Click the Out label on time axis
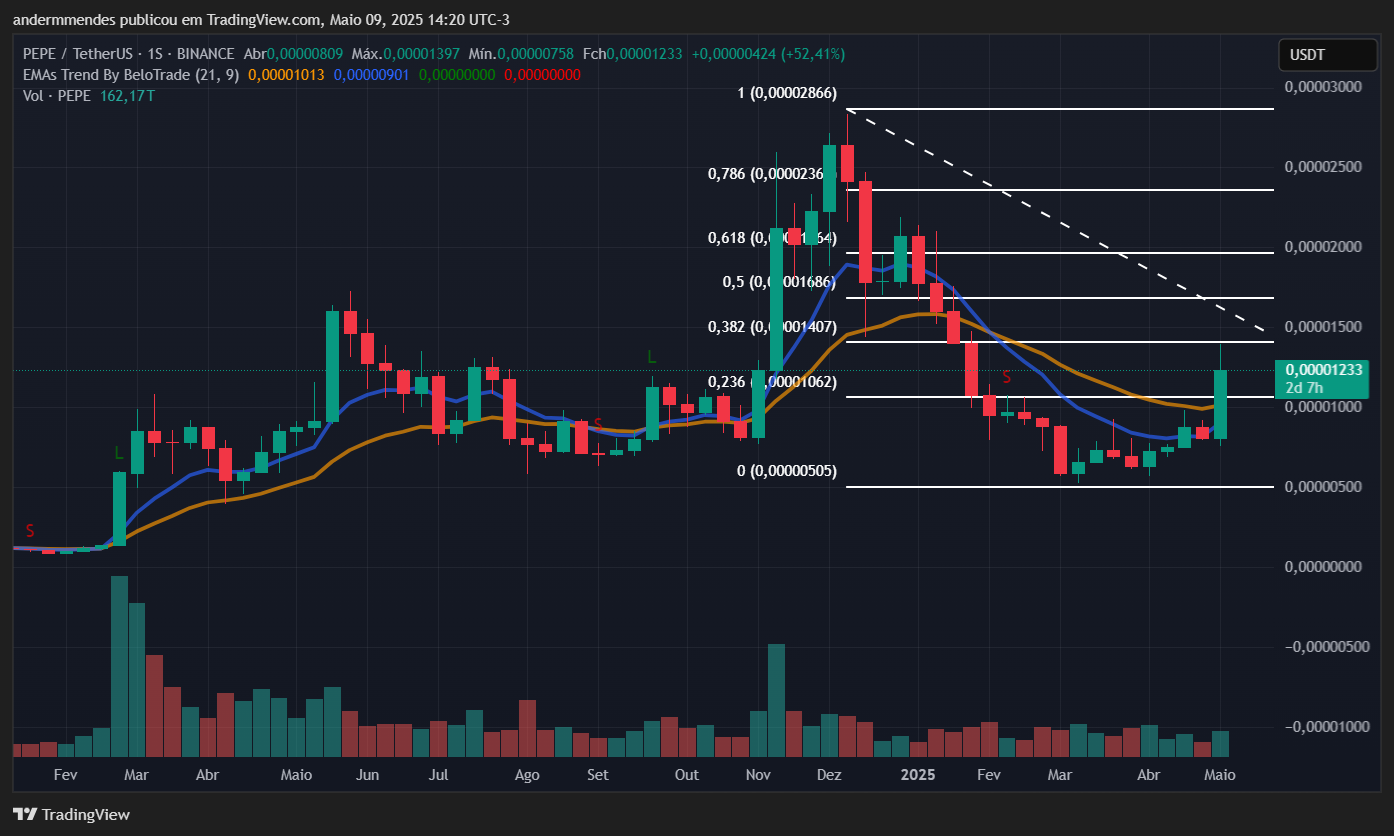Screen dimensions: 1394x836 pos(686,775)
